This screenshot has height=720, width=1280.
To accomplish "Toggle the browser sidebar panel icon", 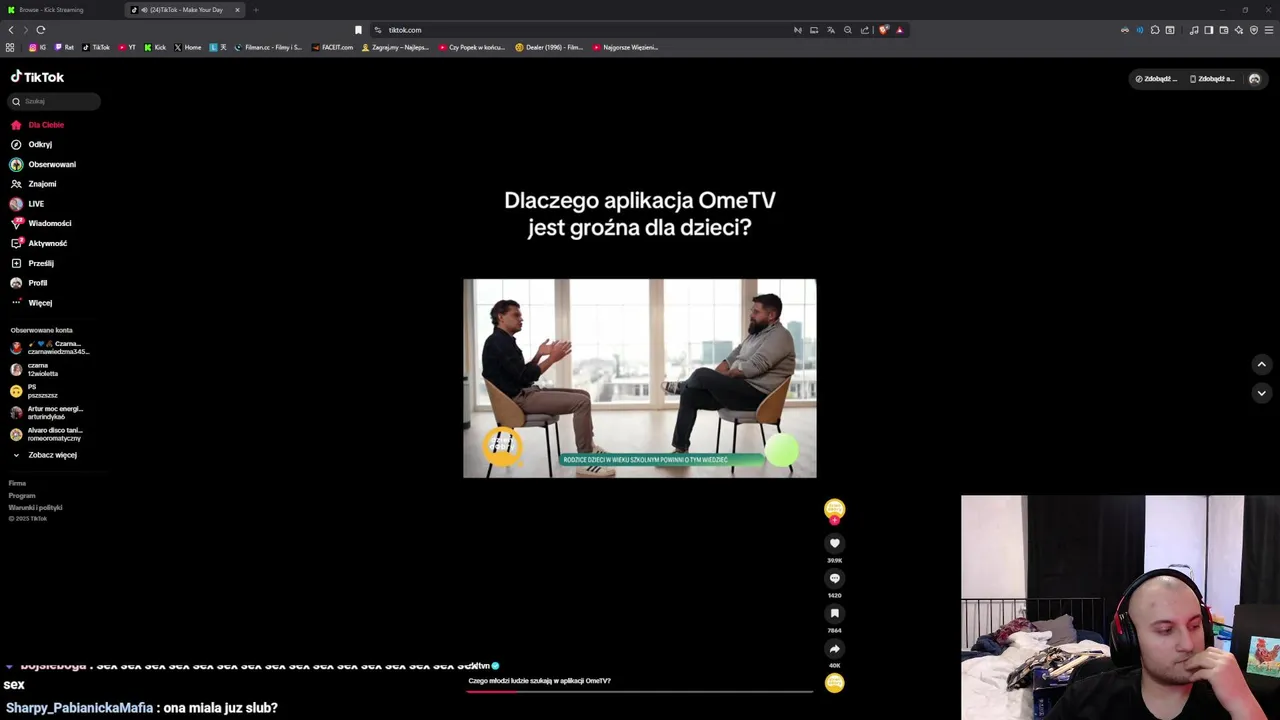I will 1208,30.
